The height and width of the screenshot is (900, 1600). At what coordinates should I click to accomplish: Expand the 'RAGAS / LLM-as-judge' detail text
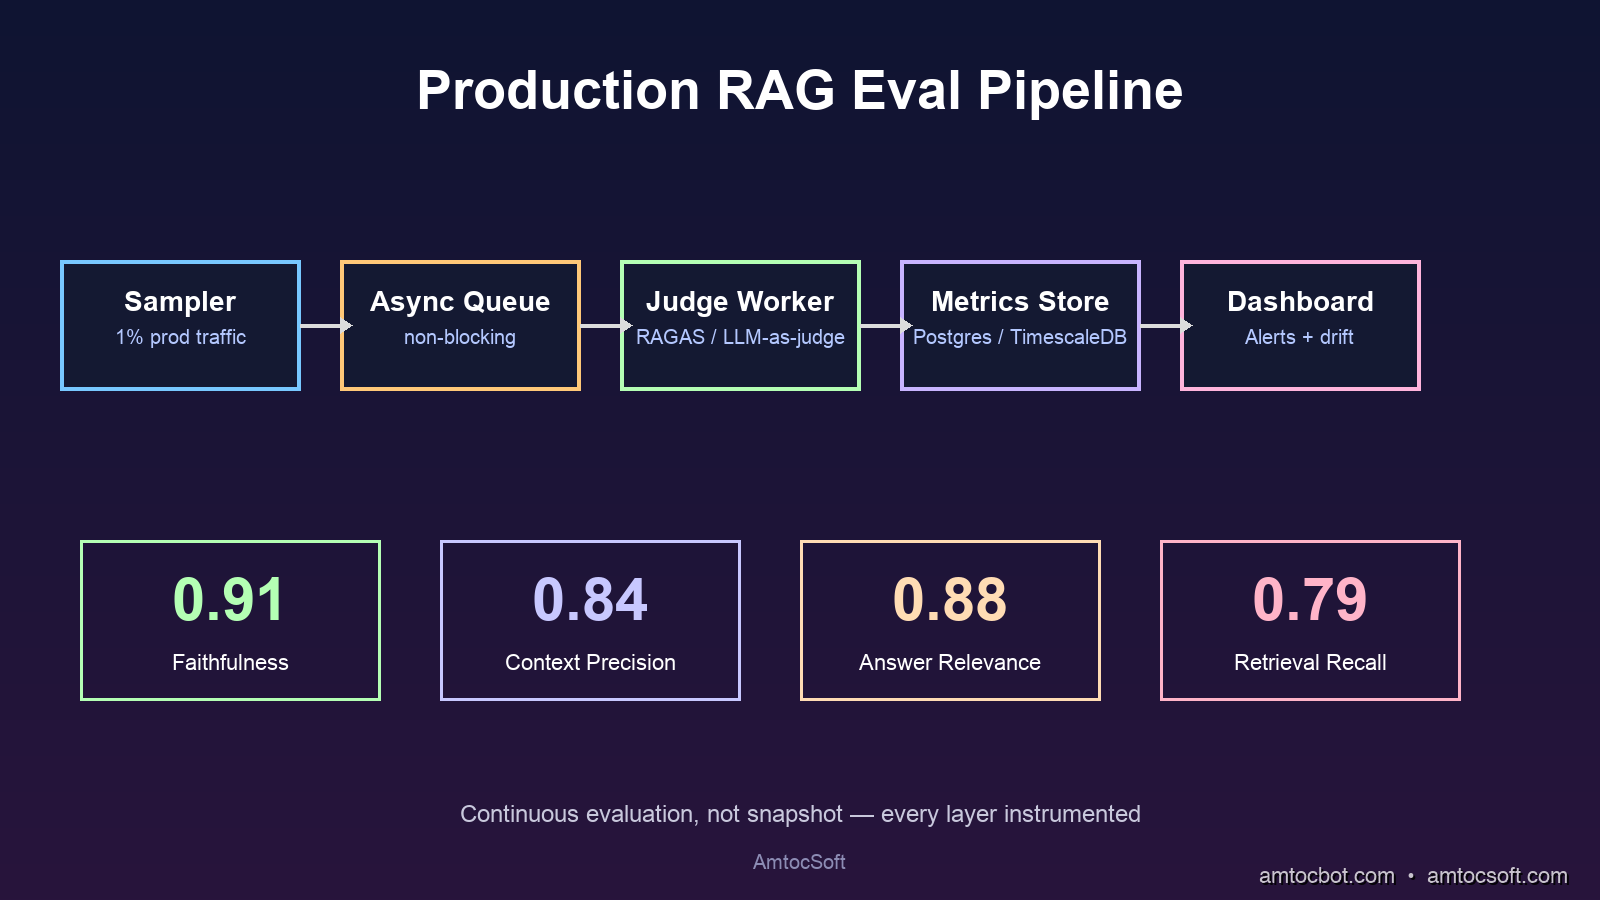click(x=740, y=338)
